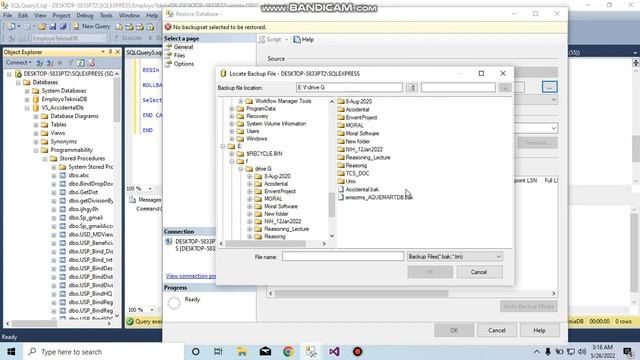Open the Project menu

pos(61,16)
